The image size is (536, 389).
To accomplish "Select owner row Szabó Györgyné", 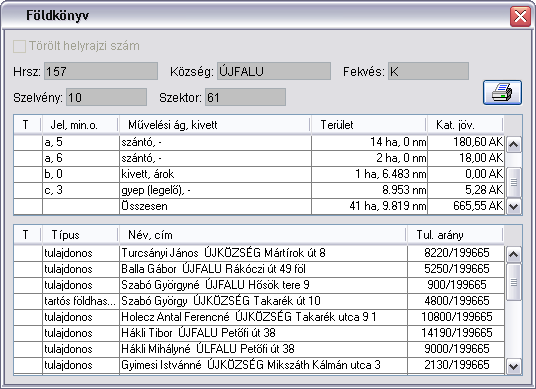I will (259, 285).
